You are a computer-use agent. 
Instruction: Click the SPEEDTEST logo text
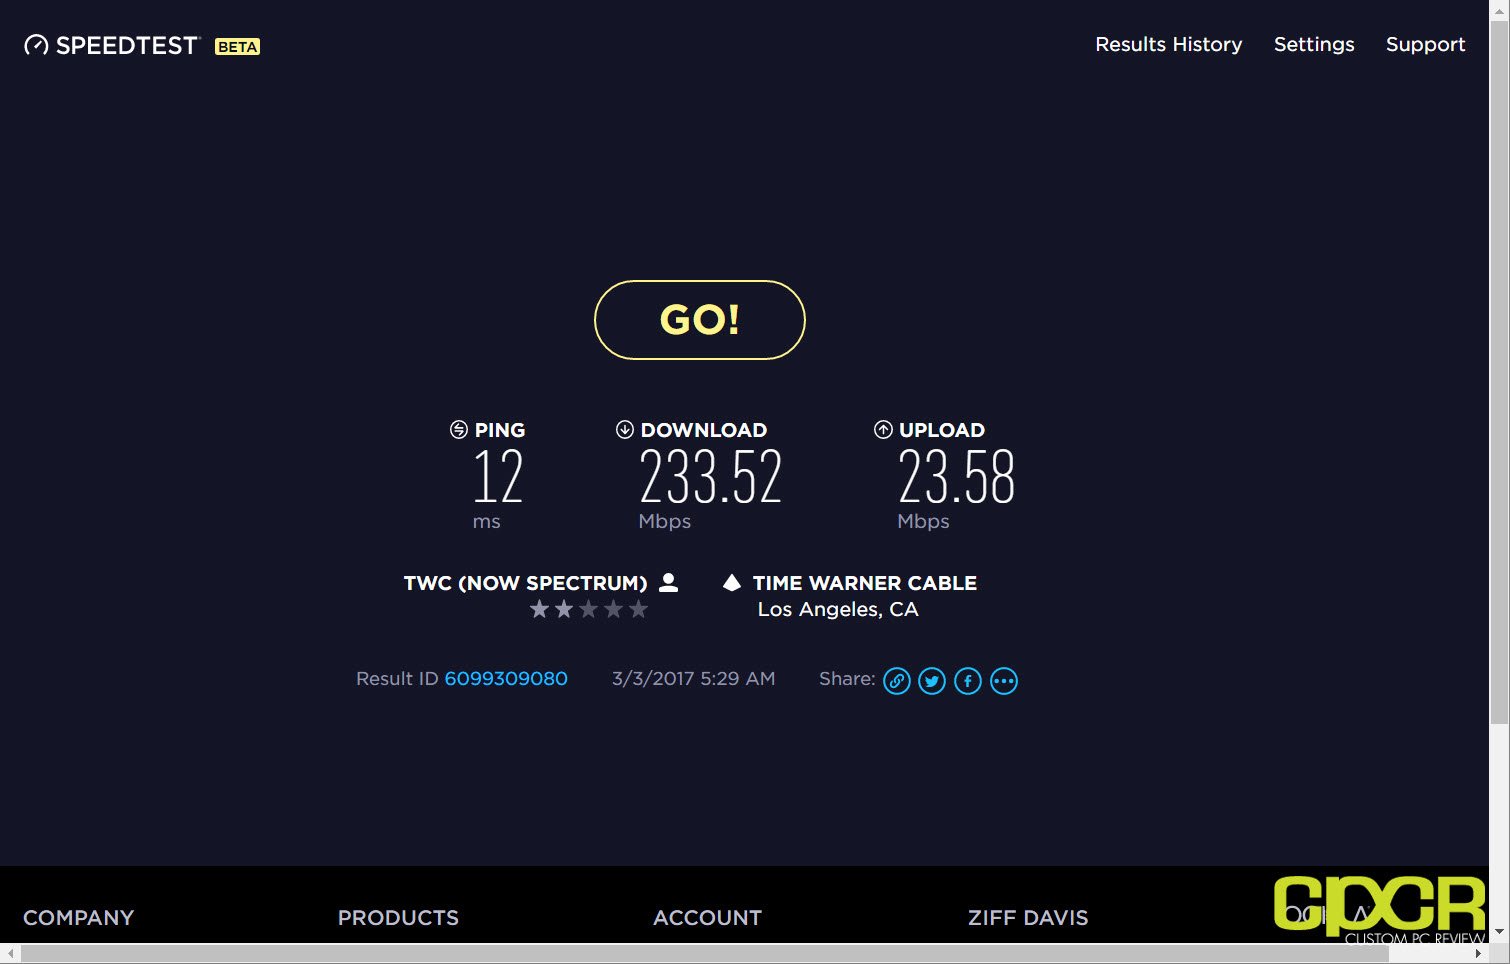point(127,46)
